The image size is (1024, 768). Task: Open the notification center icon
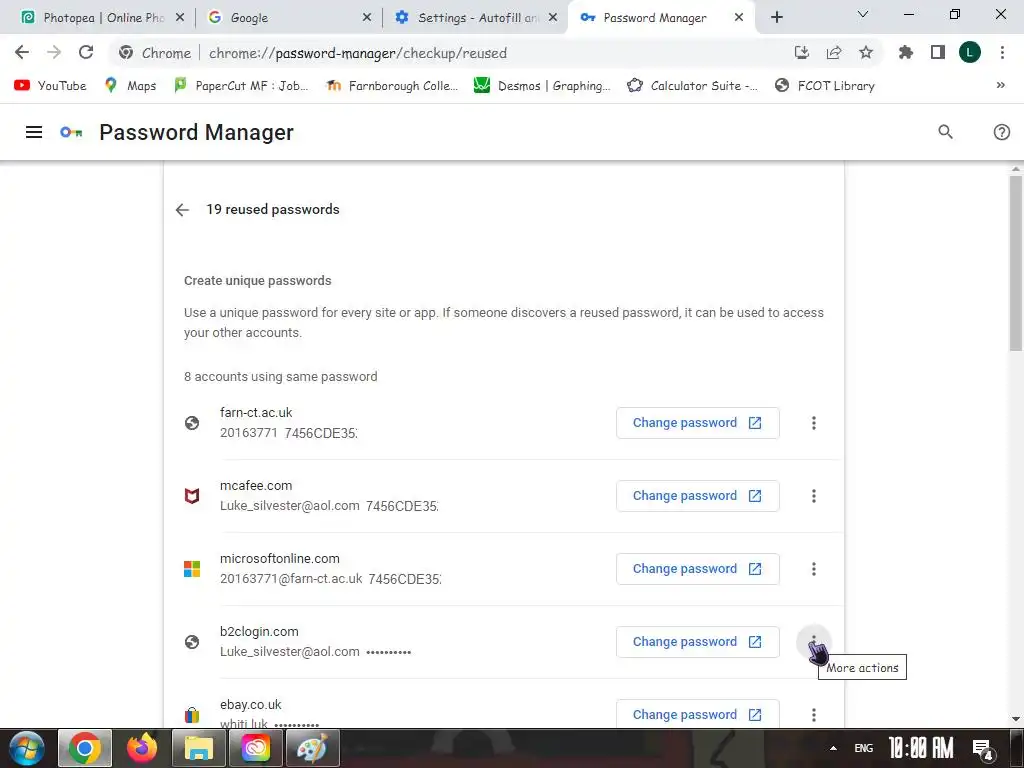pos(983,749)
